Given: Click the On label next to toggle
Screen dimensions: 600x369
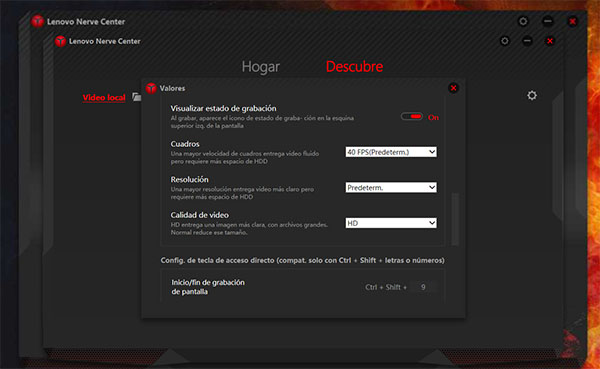Looking at the screenshot, I should (433, 118).
